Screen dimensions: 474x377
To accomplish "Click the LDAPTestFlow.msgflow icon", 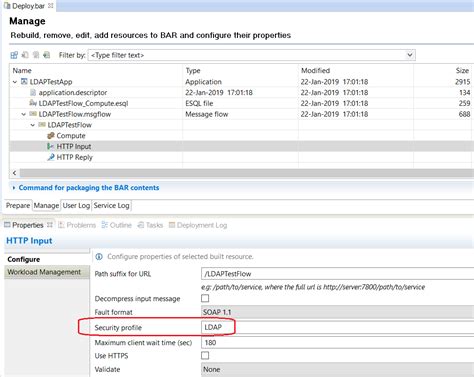I will point(33,114).
